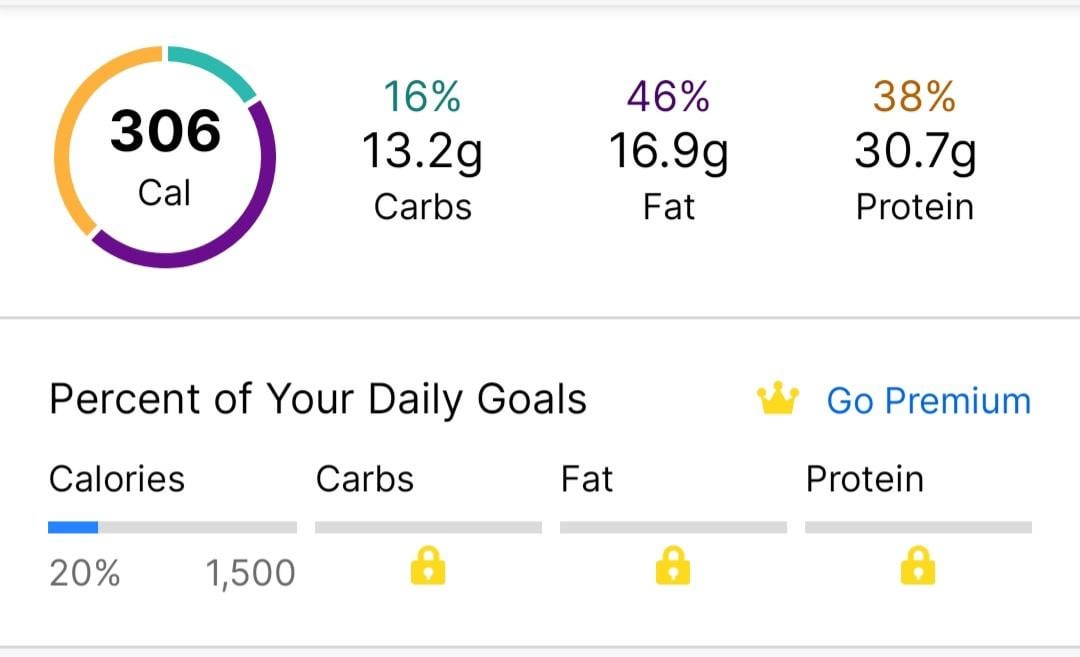Click the locked Carbs goal bar

[428, 528]
